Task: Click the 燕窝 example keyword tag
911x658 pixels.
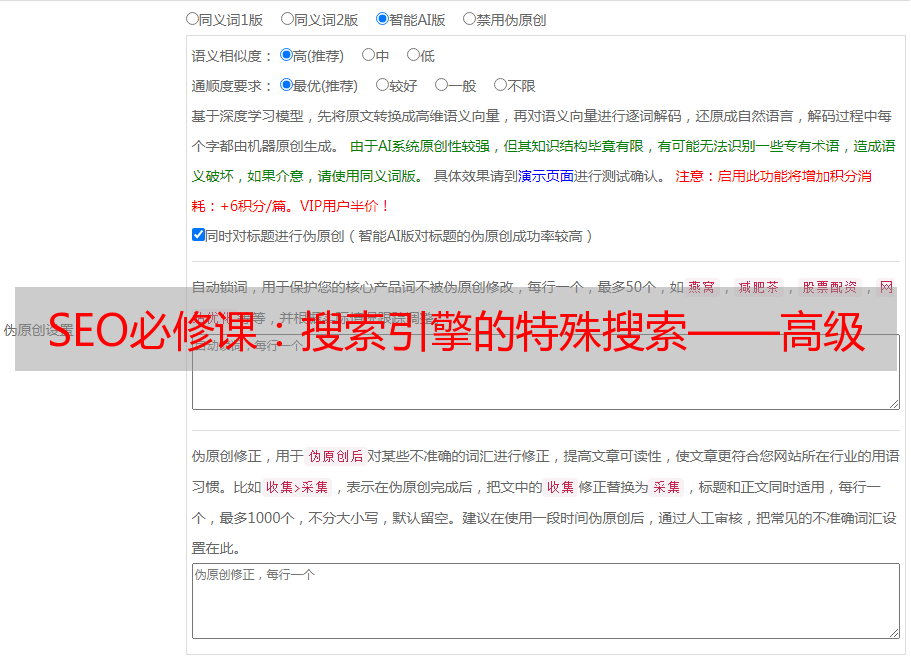Action: 701,287
